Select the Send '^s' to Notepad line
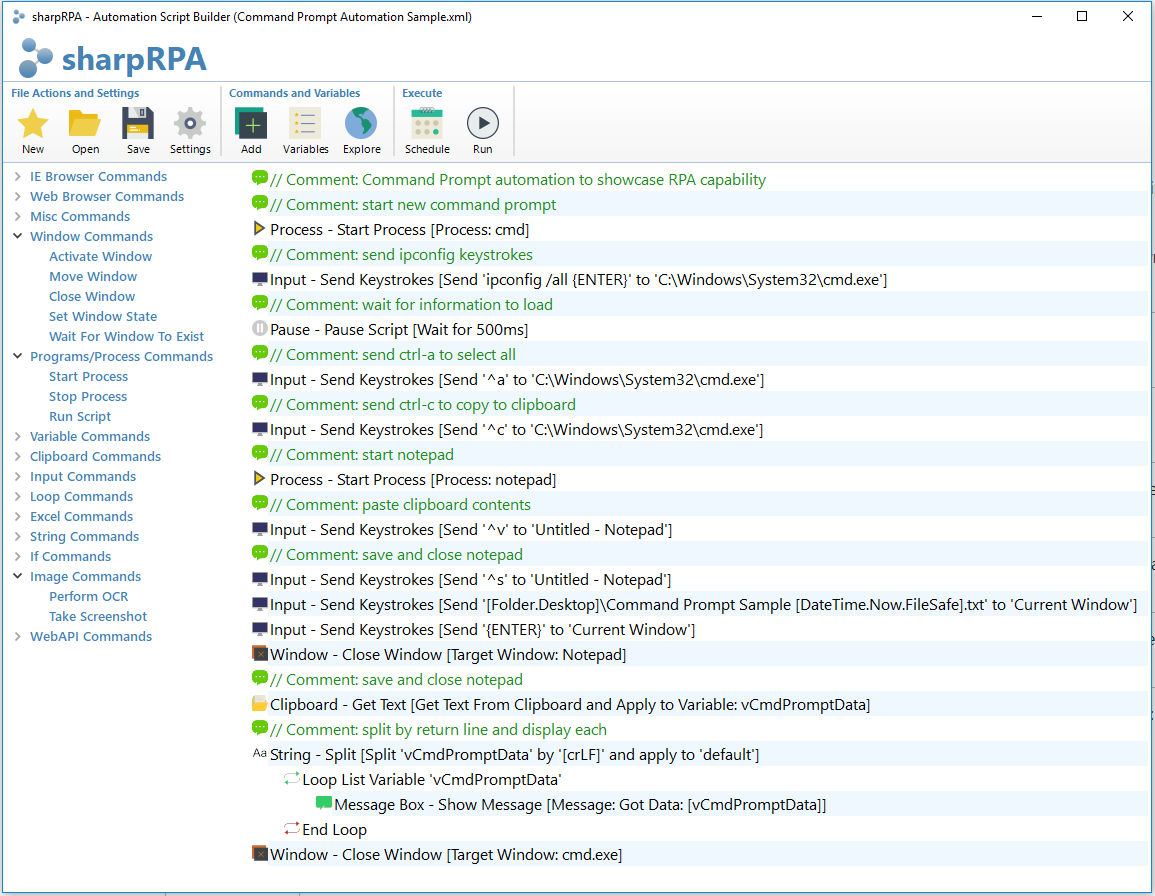This screenshot has width=1155, height=896. (470, 579)
